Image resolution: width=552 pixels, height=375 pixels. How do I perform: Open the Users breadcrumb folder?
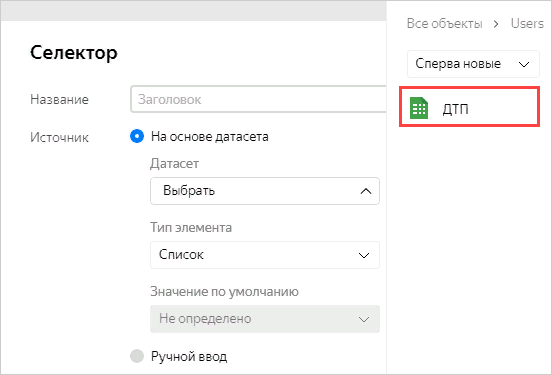click(527, 24)
